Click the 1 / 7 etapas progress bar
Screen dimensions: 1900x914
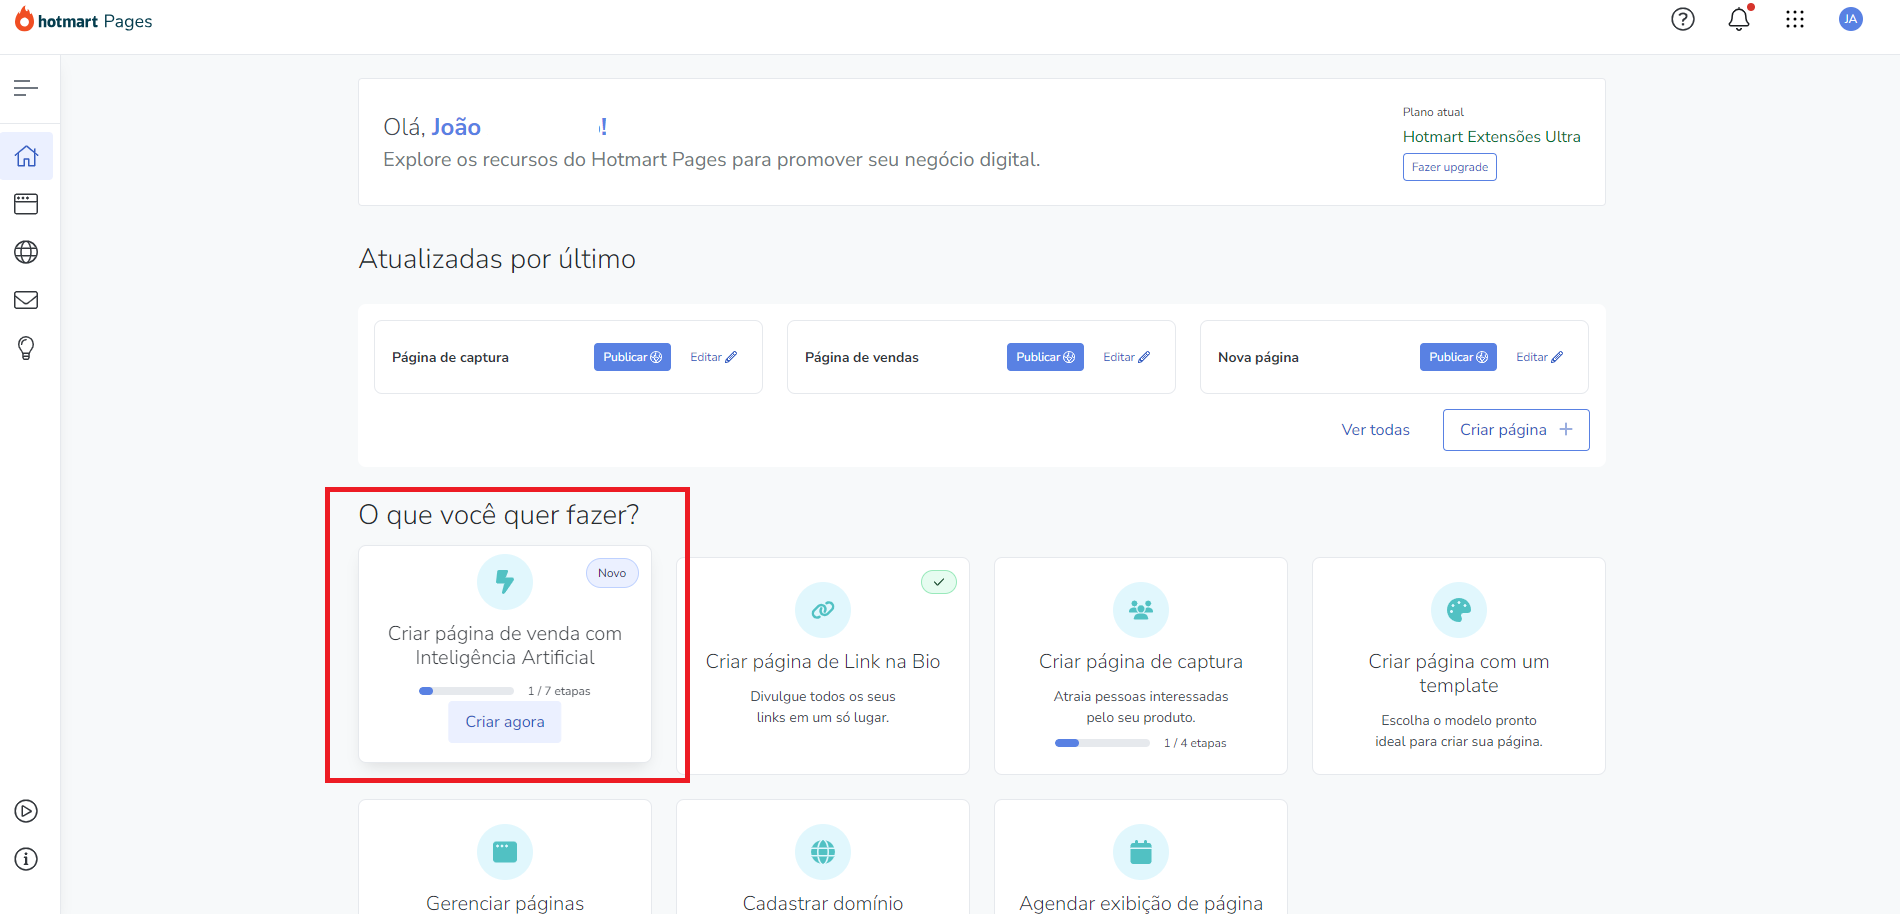(x=466, y=691)
